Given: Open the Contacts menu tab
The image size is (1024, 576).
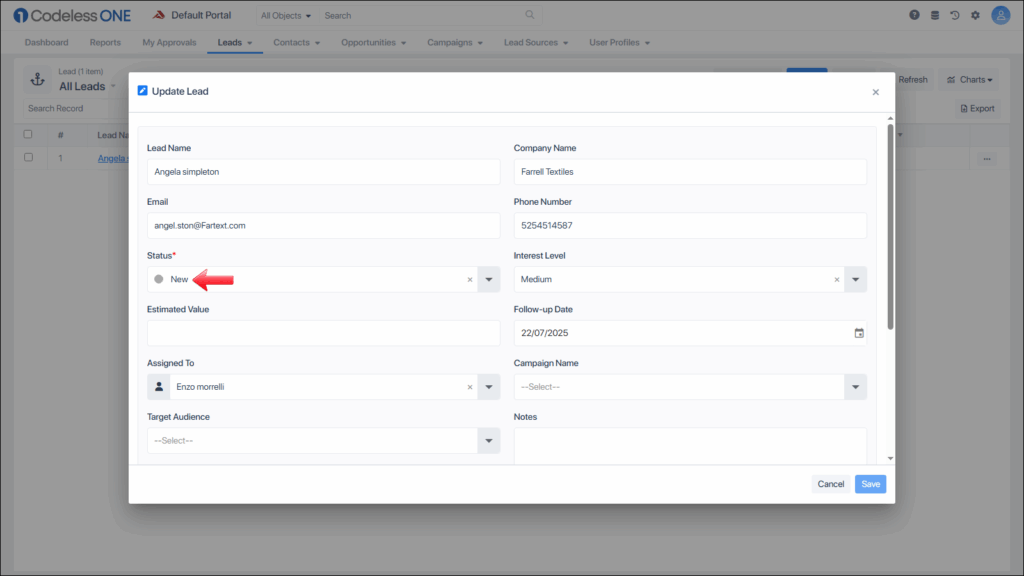Looking at the screenshot, I should coord(296,43).
